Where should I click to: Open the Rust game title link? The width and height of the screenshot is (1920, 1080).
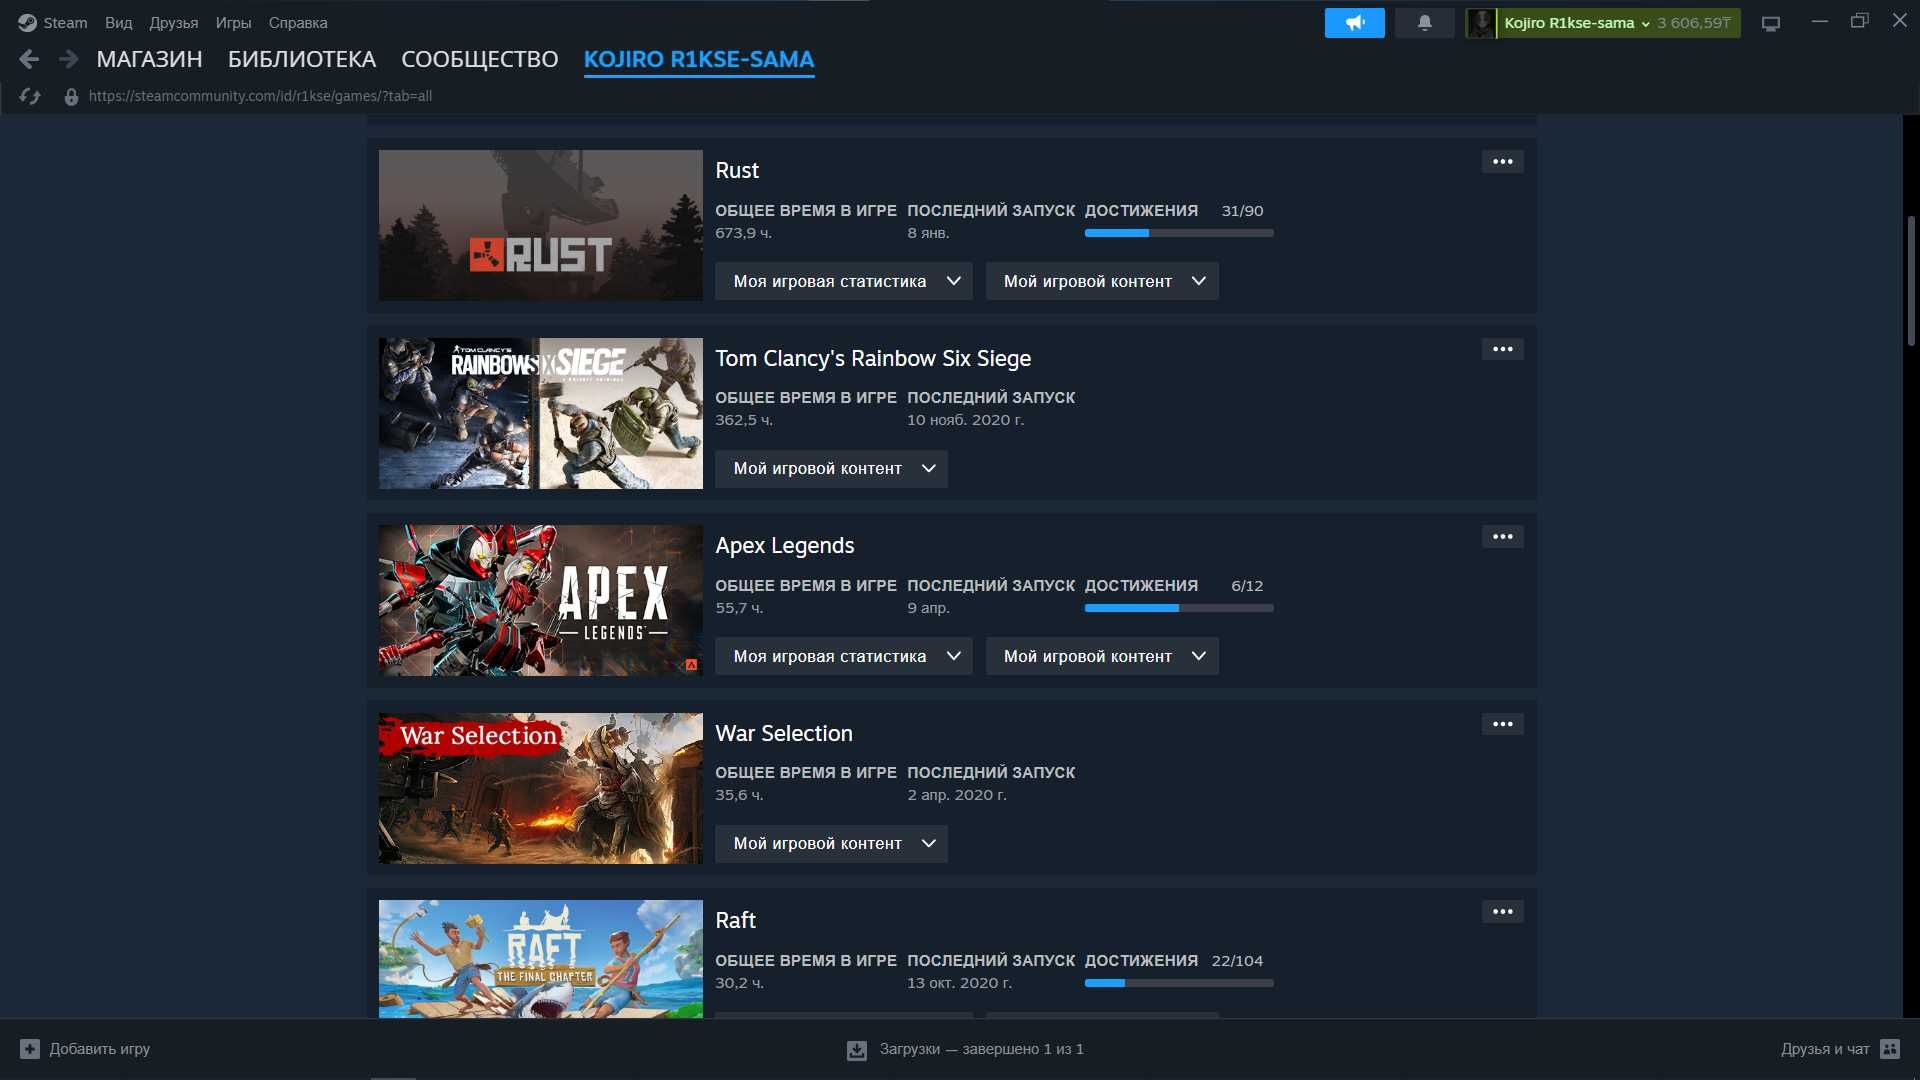tap(737, 171)
